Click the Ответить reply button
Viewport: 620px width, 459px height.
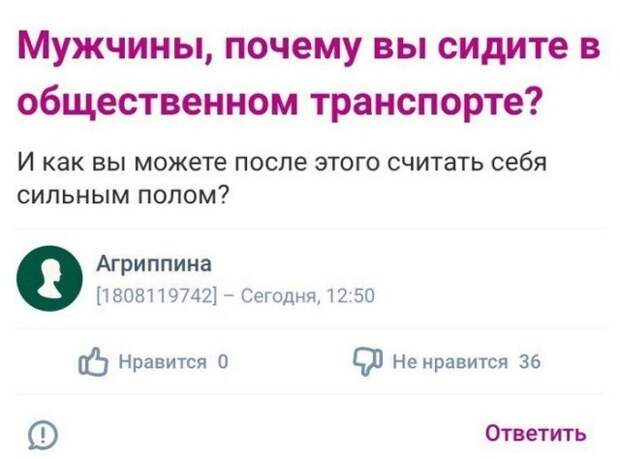(535, 433)
